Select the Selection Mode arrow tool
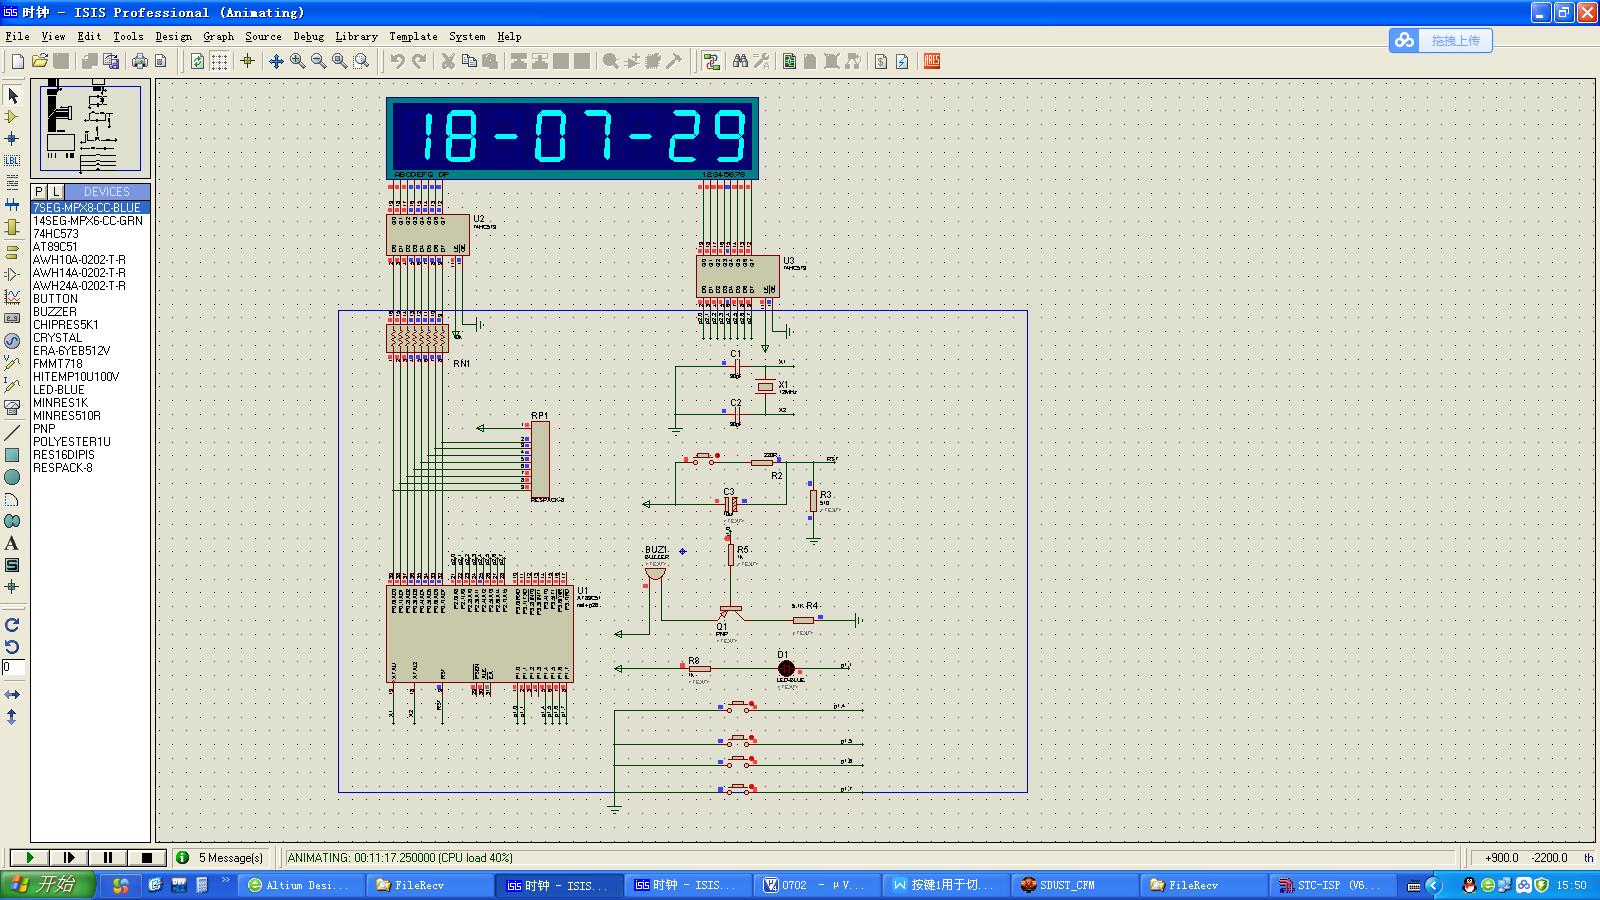 12,95
